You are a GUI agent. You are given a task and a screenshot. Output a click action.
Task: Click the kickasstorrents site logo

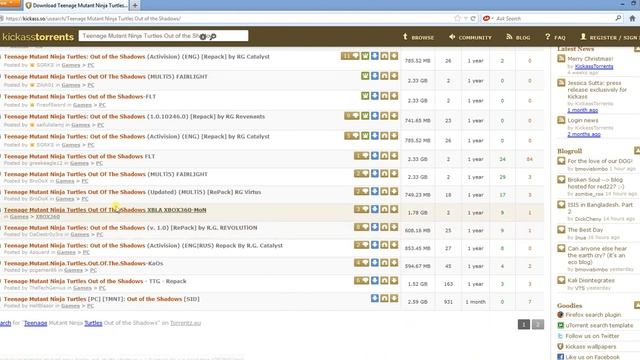click(38, 37)
